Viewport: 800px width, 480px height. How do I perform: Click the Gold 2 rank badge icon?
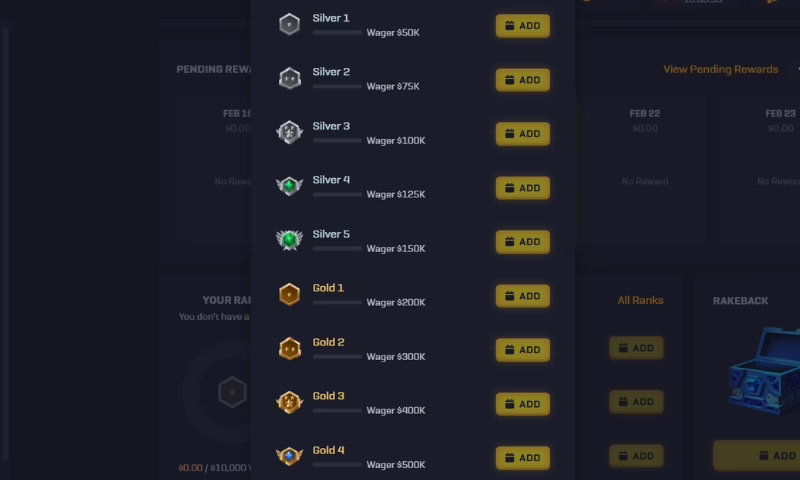289,349
